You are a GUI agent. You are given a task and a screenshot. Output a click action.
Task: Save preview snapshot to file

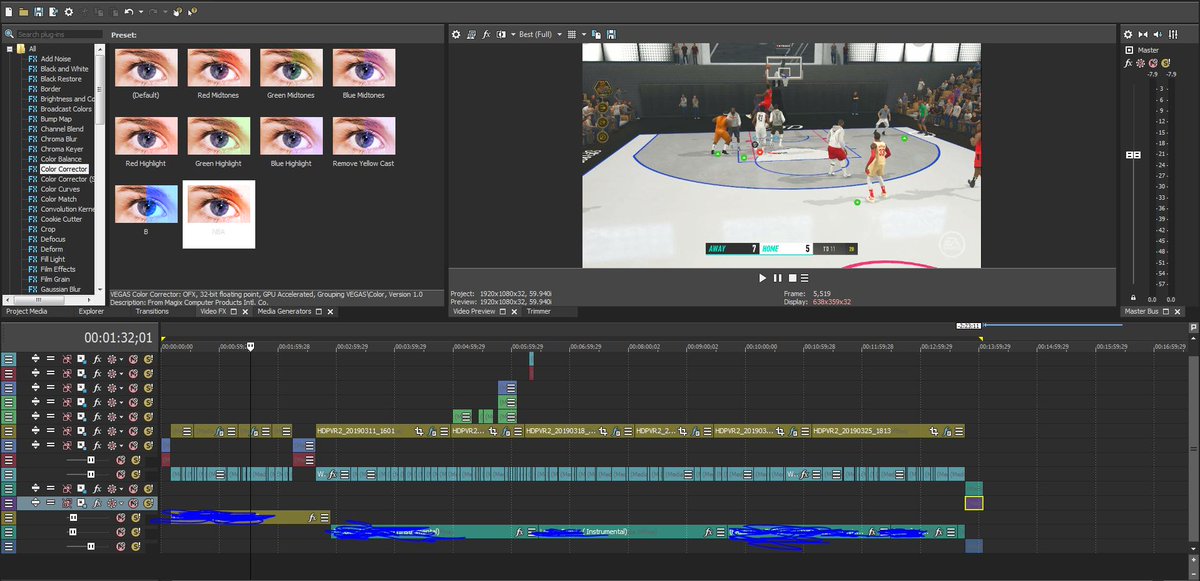click(611, 35)
